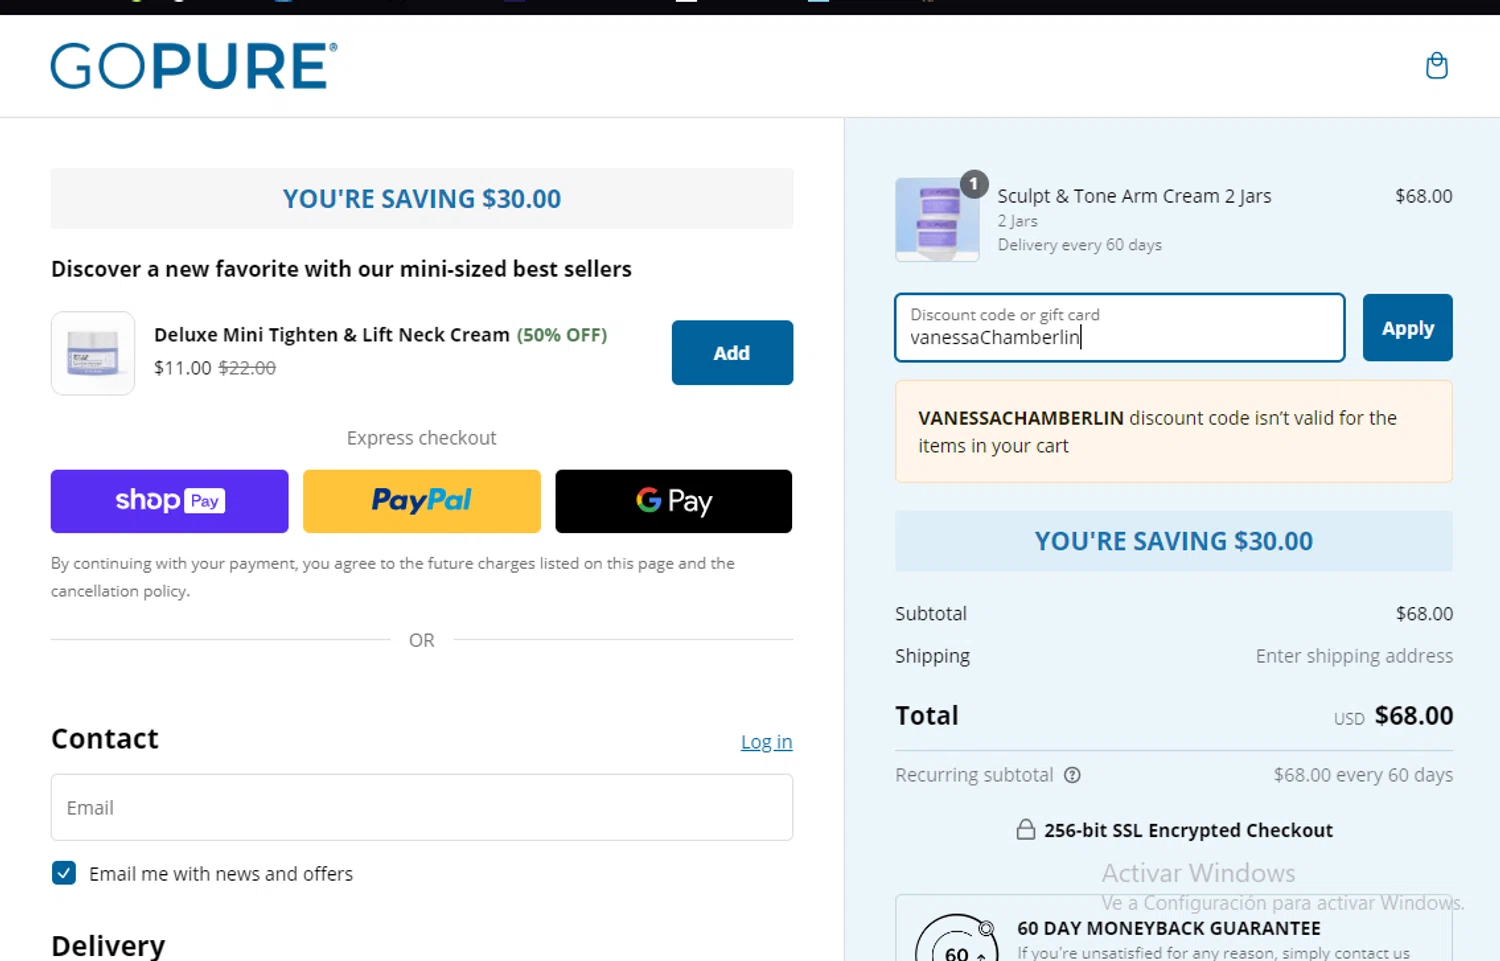
Task: Click the Contact section heading
Action: 105,739
